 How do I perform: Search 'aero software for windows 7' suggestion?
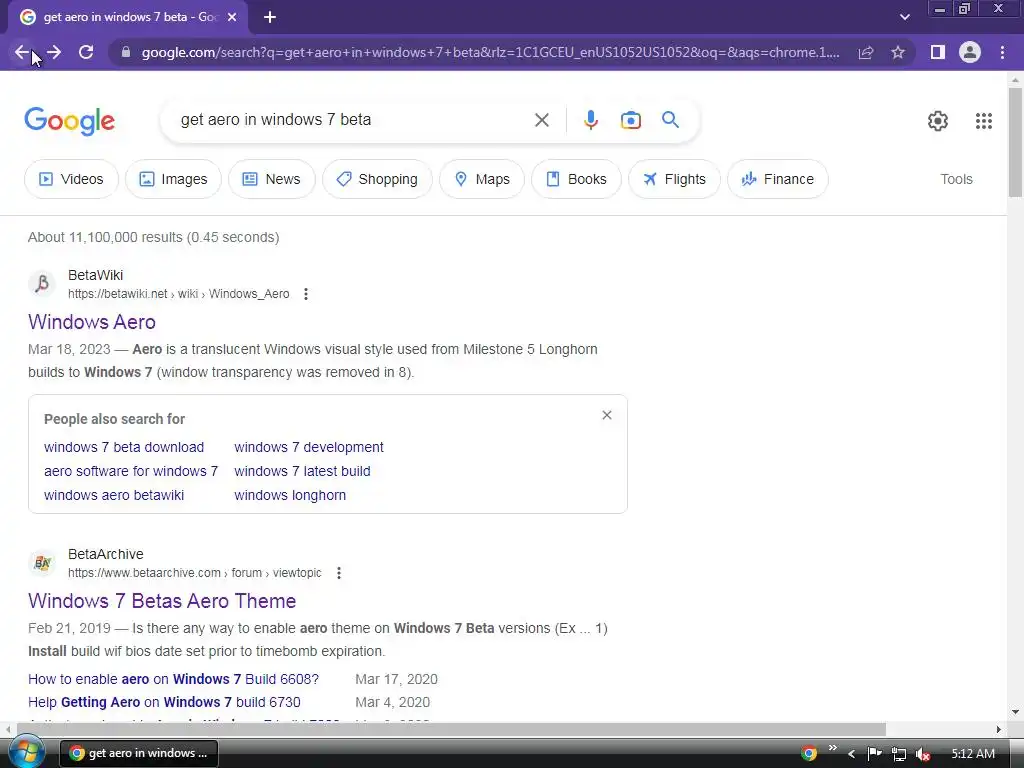[x=131, y=471]
